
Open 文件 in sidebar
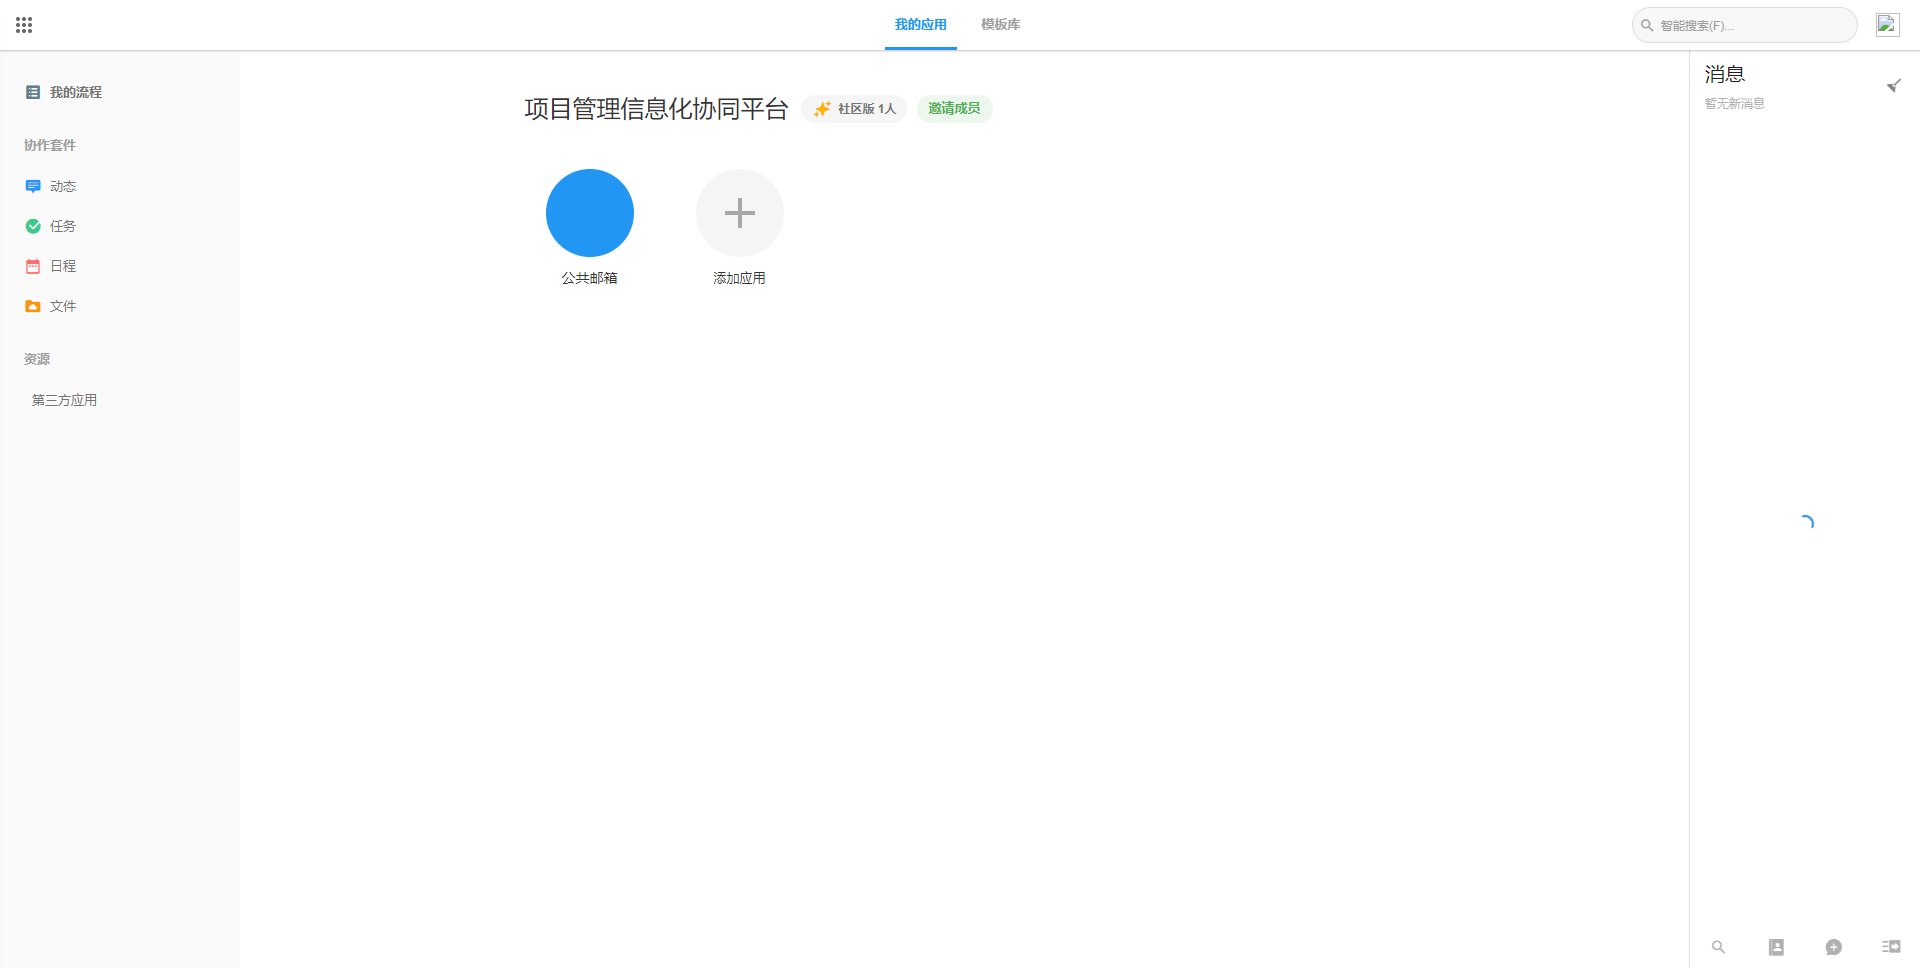click(x=120, y=306)
